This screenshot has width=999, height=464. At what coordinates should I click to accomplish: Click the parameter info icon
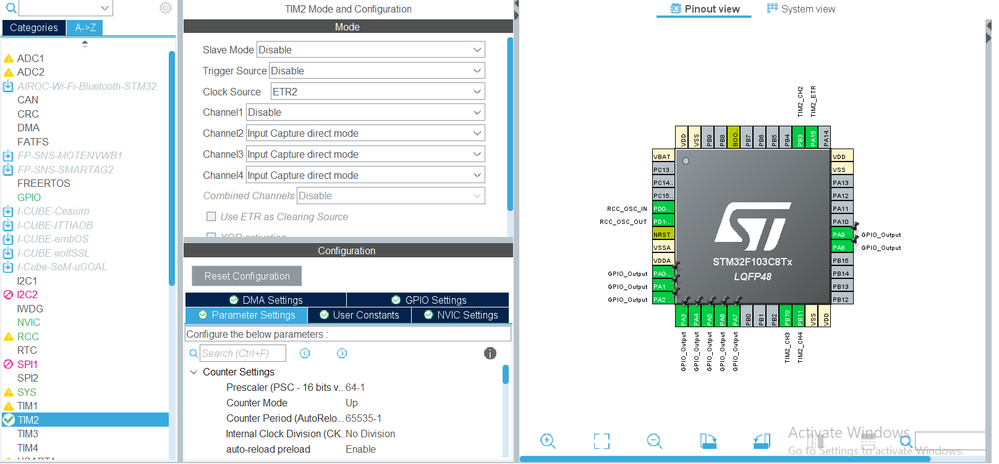490,353
